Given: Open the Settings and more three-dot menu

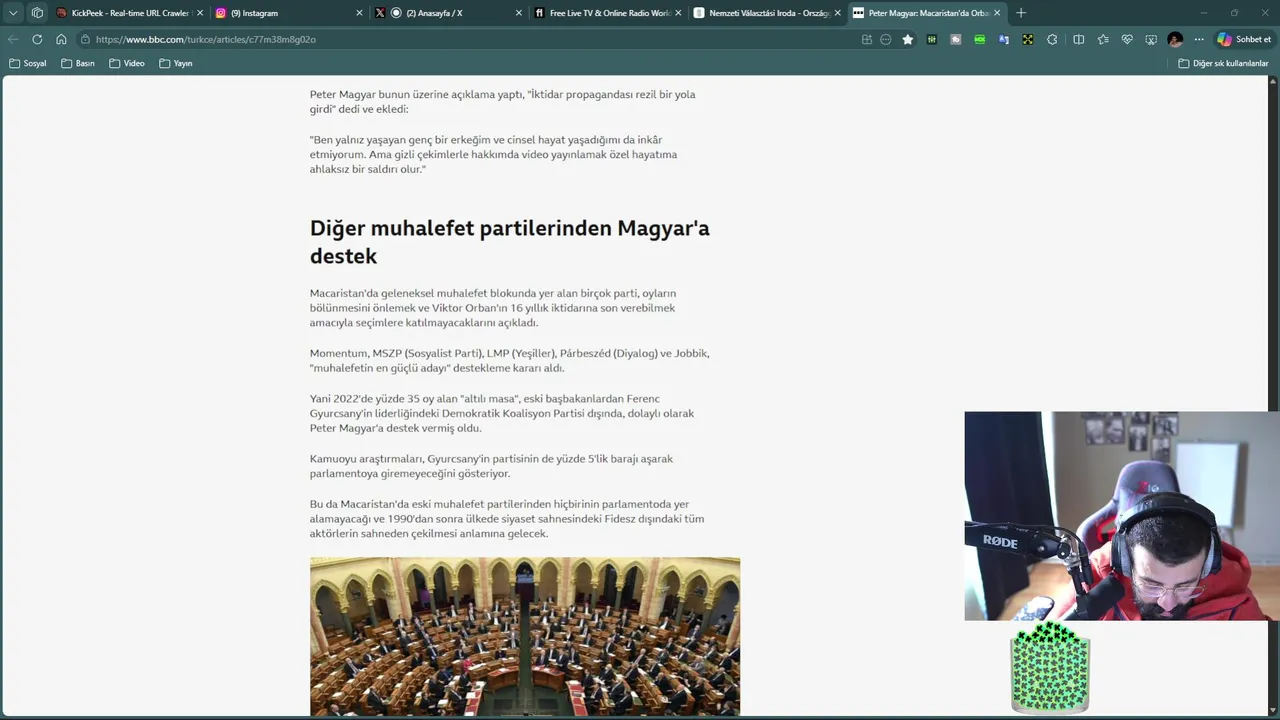Looking at the screenshot, I should [1199, 39].
